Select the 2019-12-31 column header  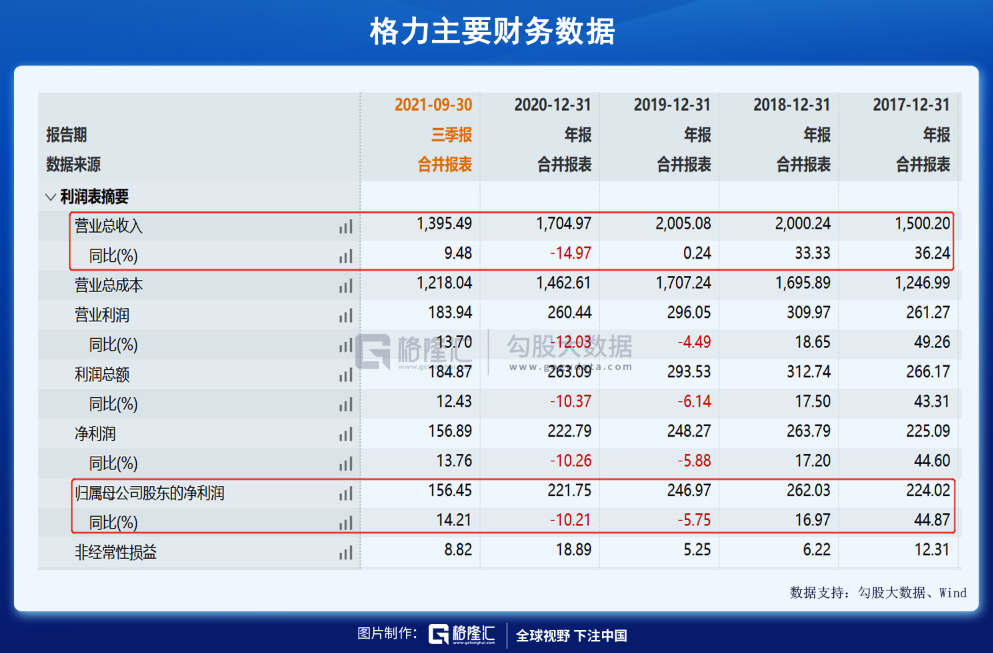(672, 105)
